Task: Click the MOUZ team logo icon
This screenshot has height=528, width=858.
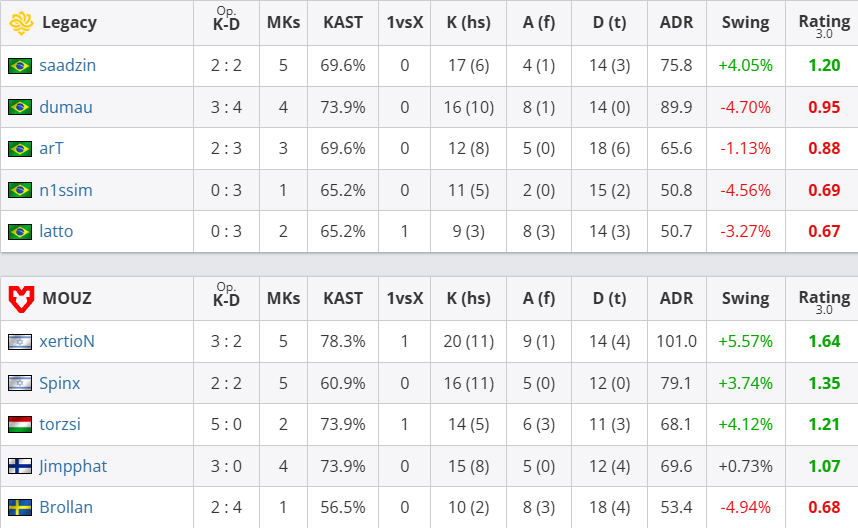Action: (20, 298)
